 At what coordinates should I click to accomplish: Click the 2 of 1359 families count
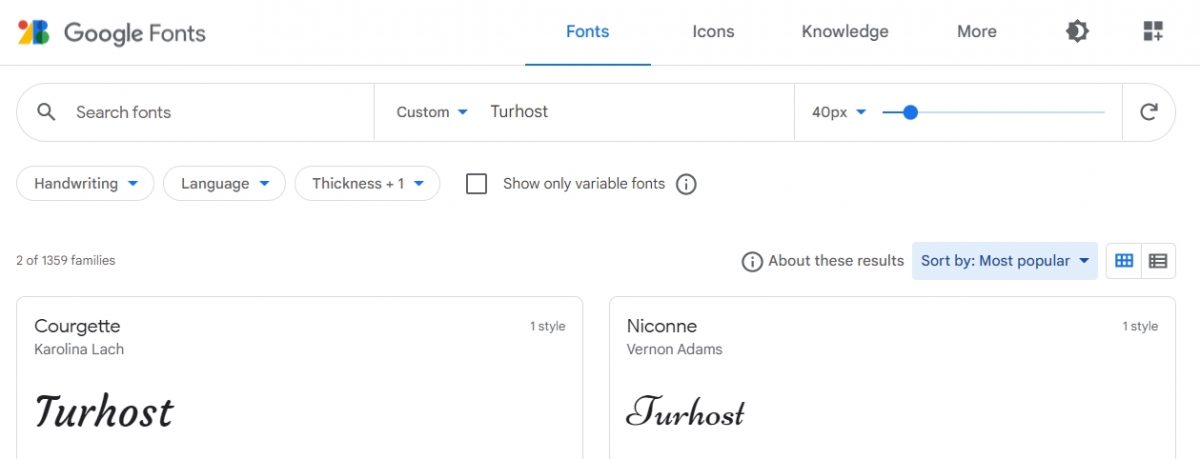point(66,261)
